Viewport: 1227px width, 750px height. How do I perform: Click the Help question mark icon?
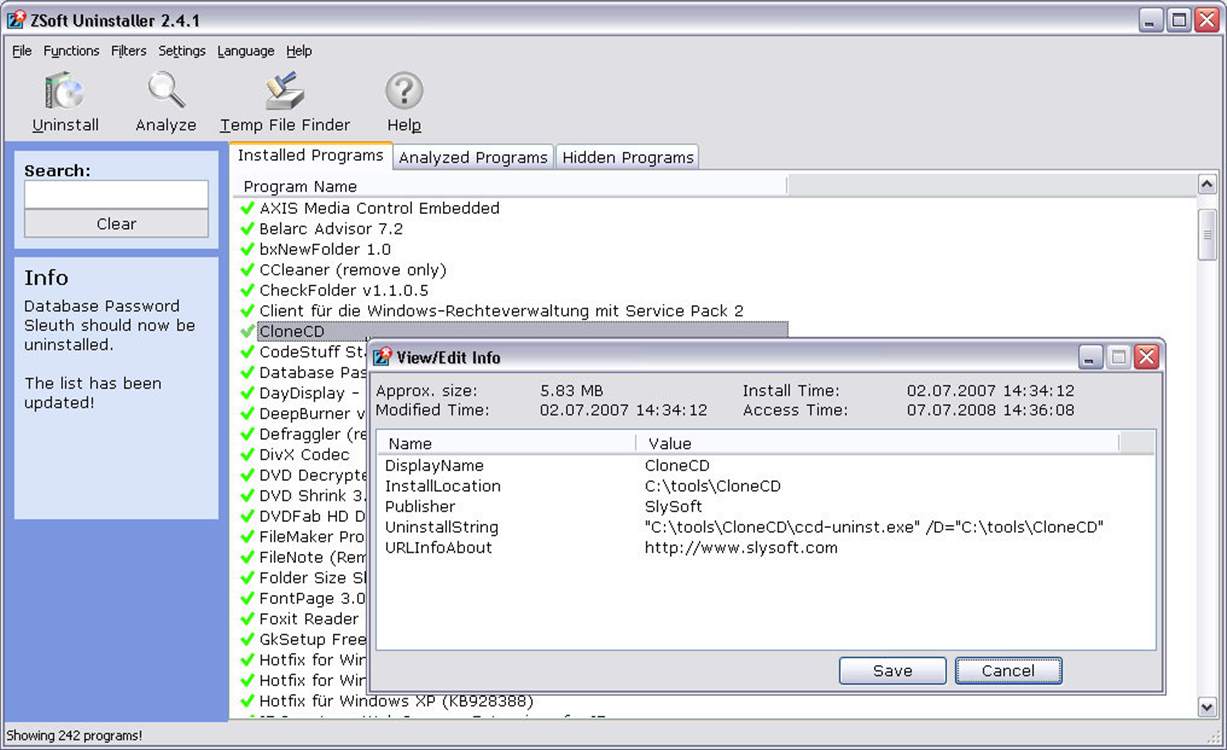(x=404, y=91)
